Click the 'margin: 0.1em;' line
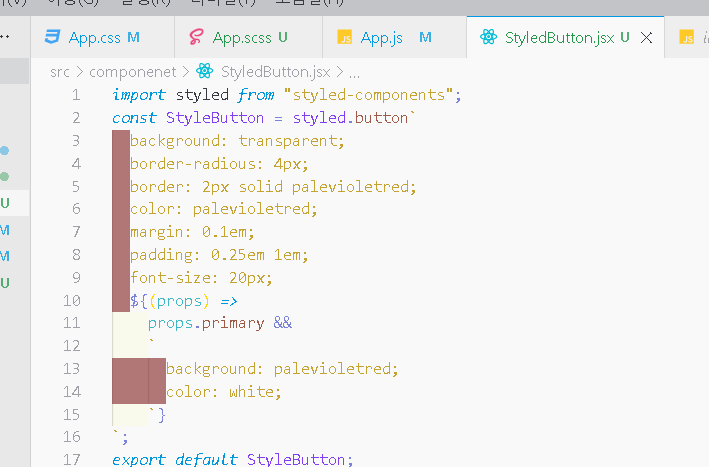 [x=193, y=232]
